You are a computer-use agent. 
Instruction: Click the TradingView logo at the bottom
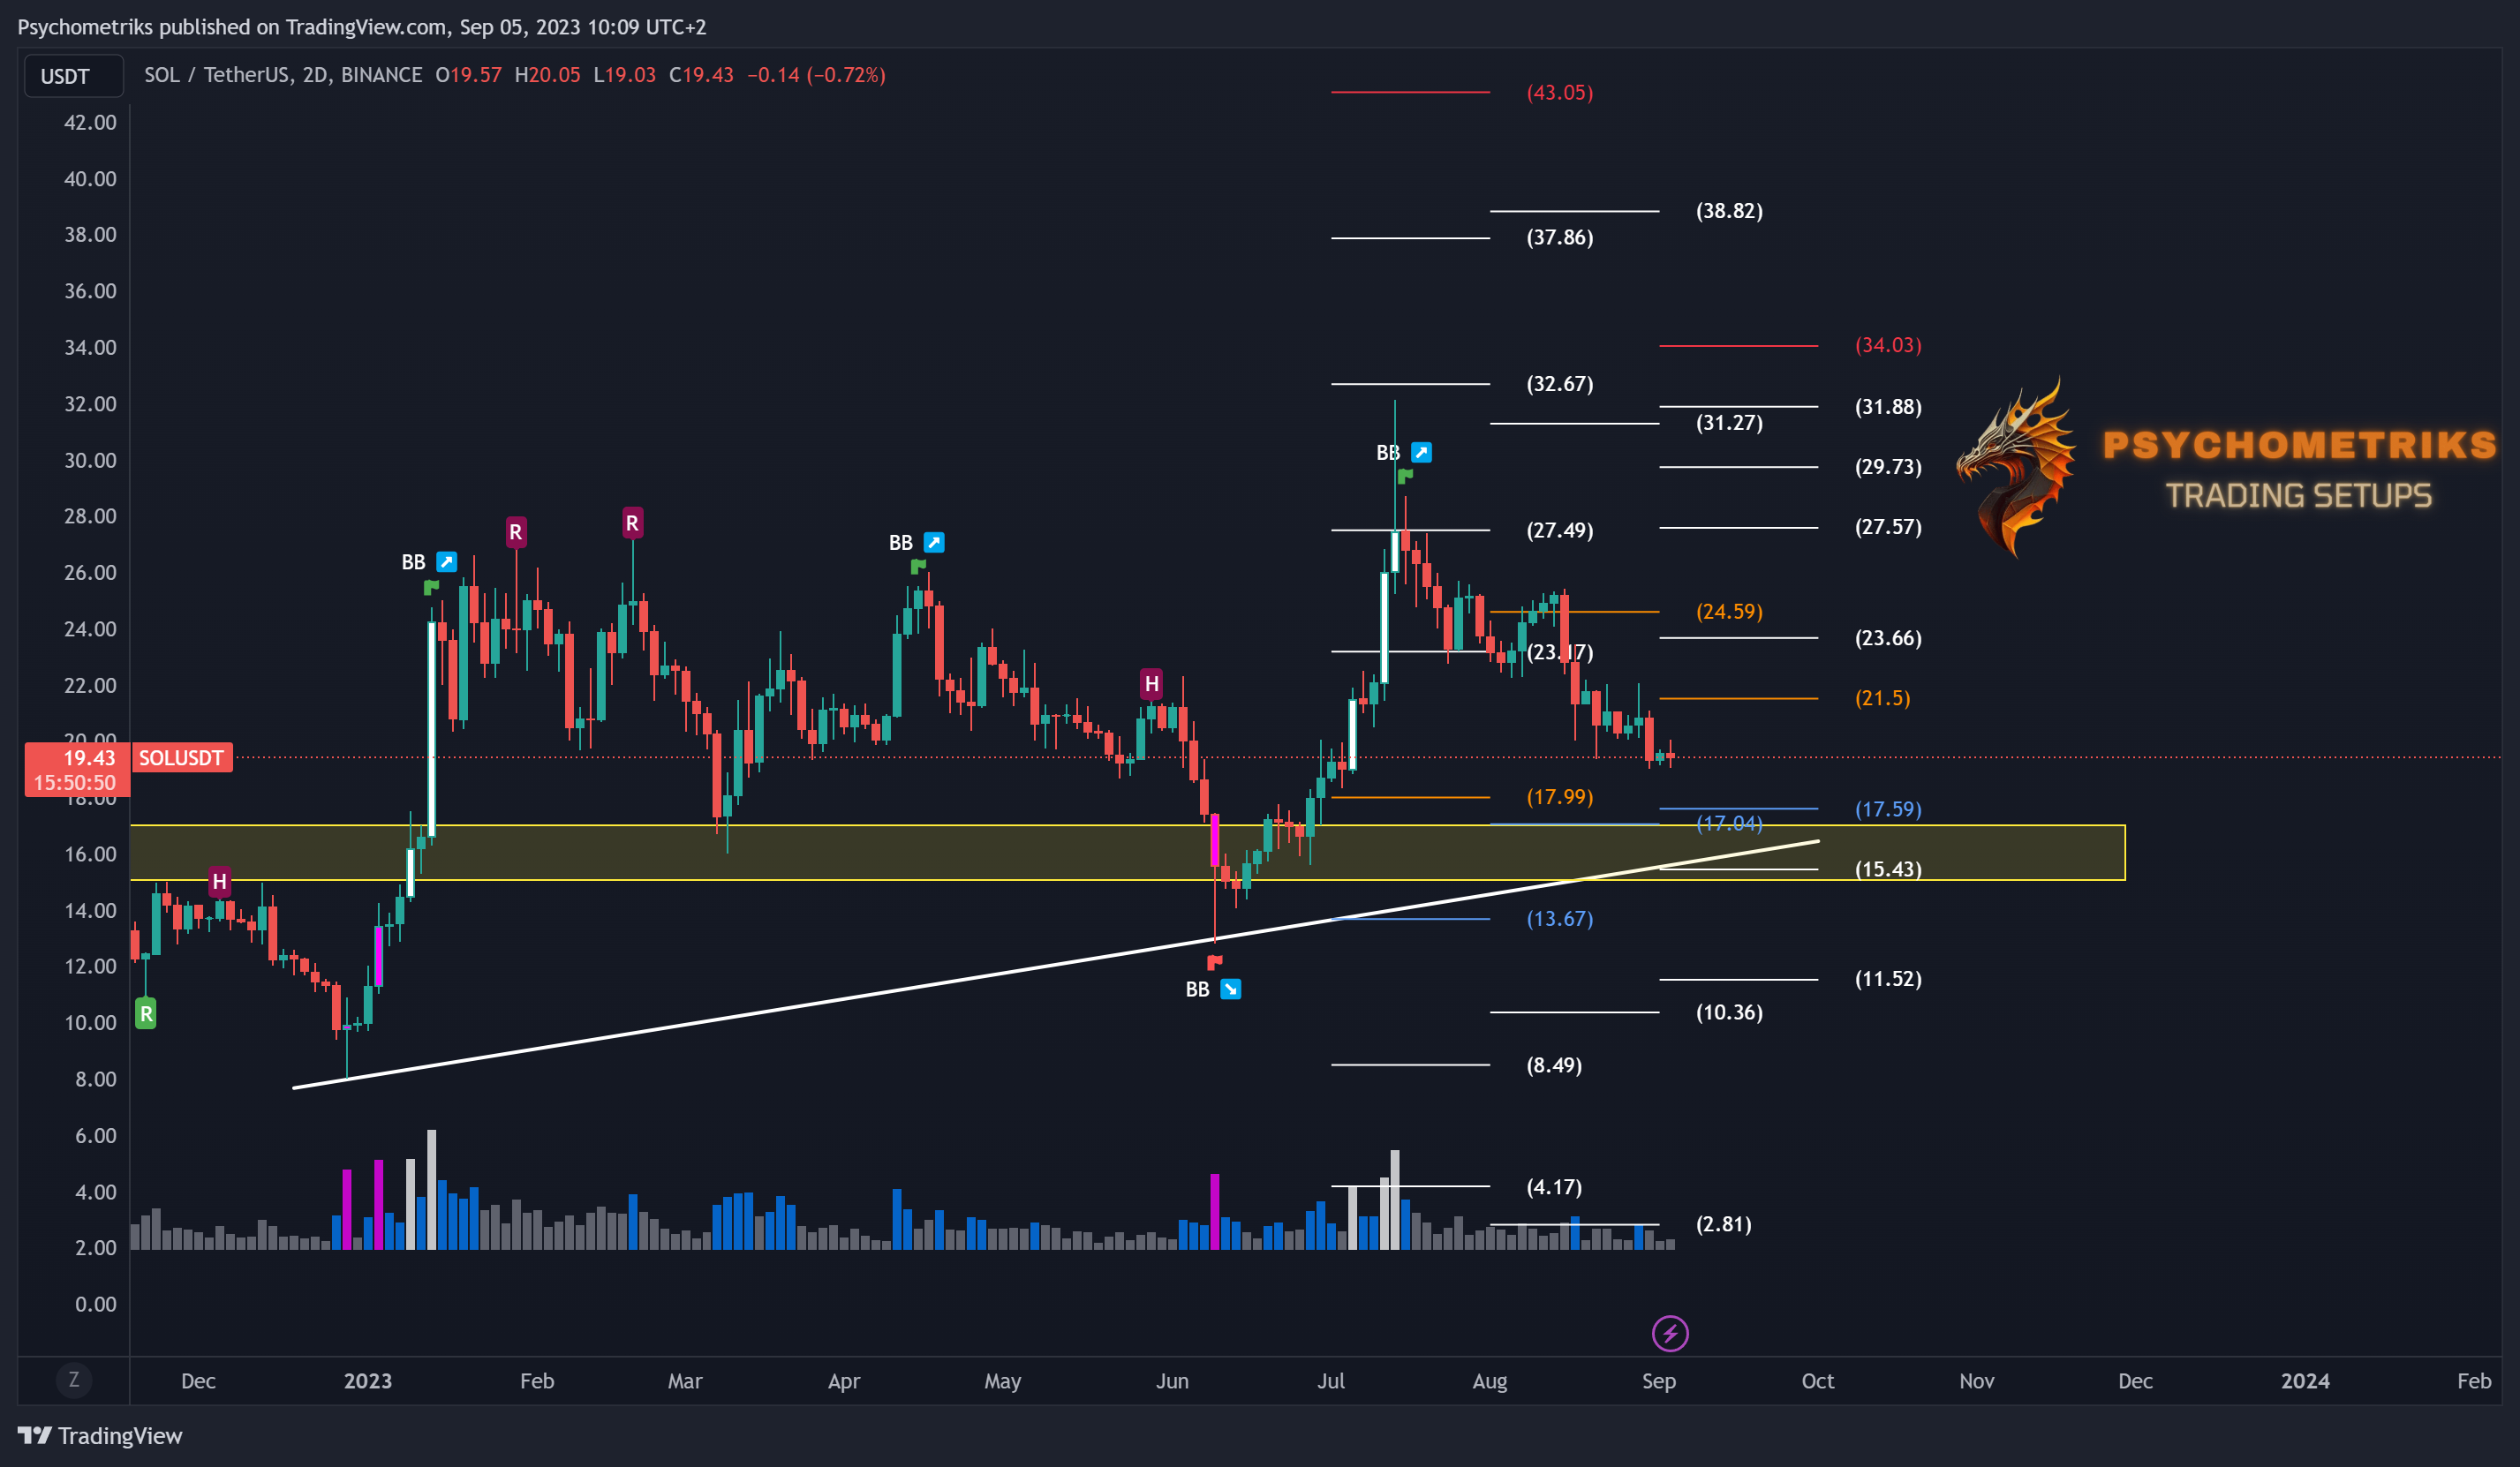(100, 1435)
